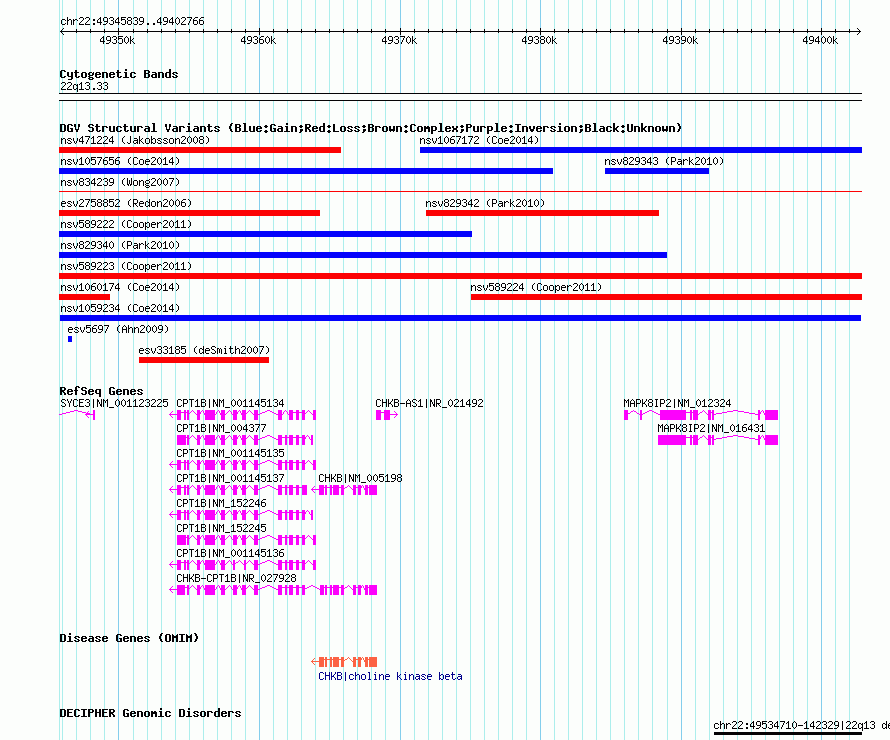Click the CHKB-CPT1B|NR_027928 text label

(x=236, y=578)
